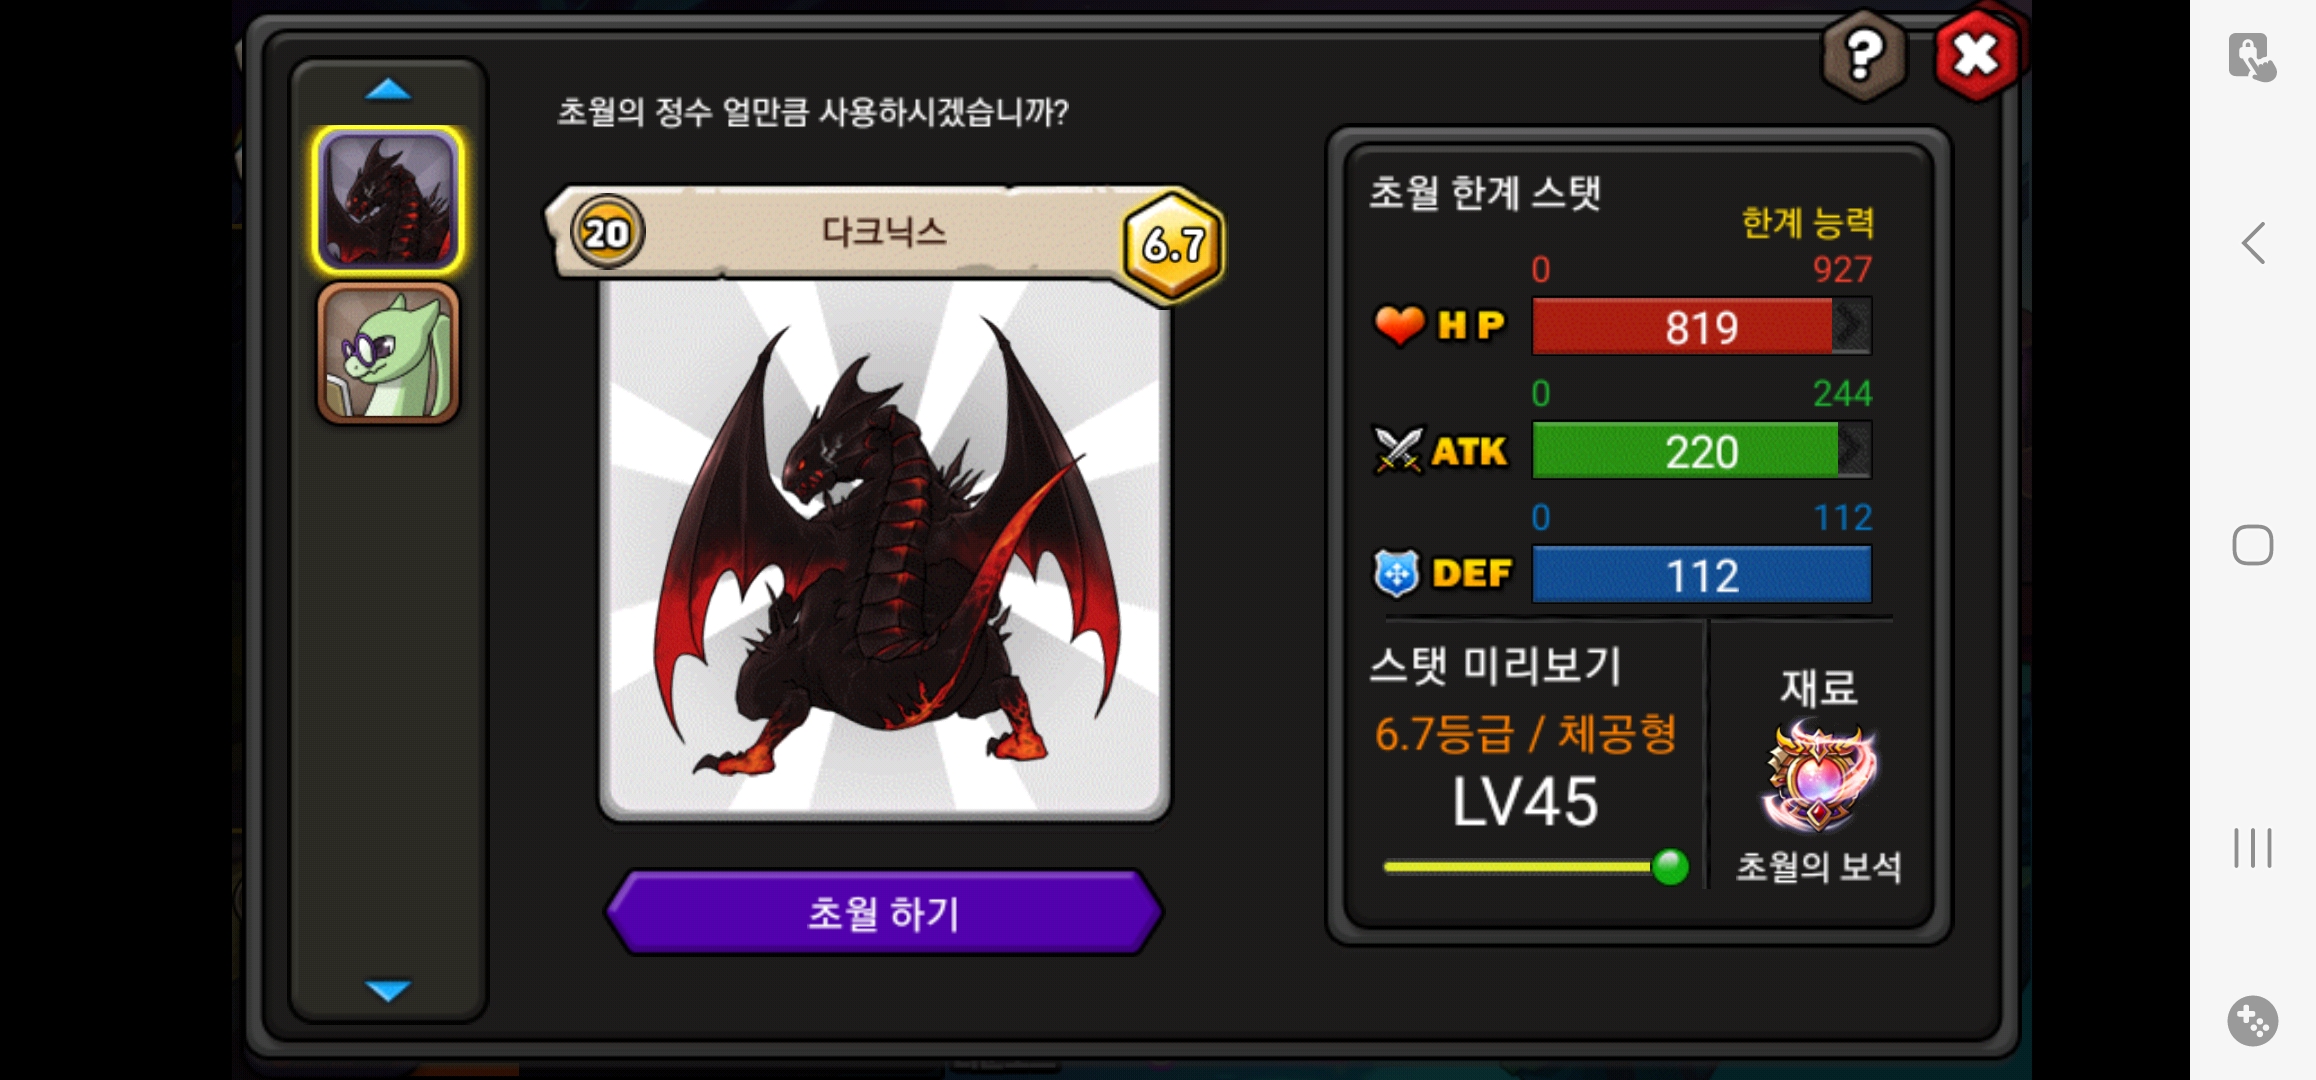The height and width of the screenshot is (1080, 2316).
Task: Tap the level 20 round badge
Action: pyautogui.click(x=607, y=233)
